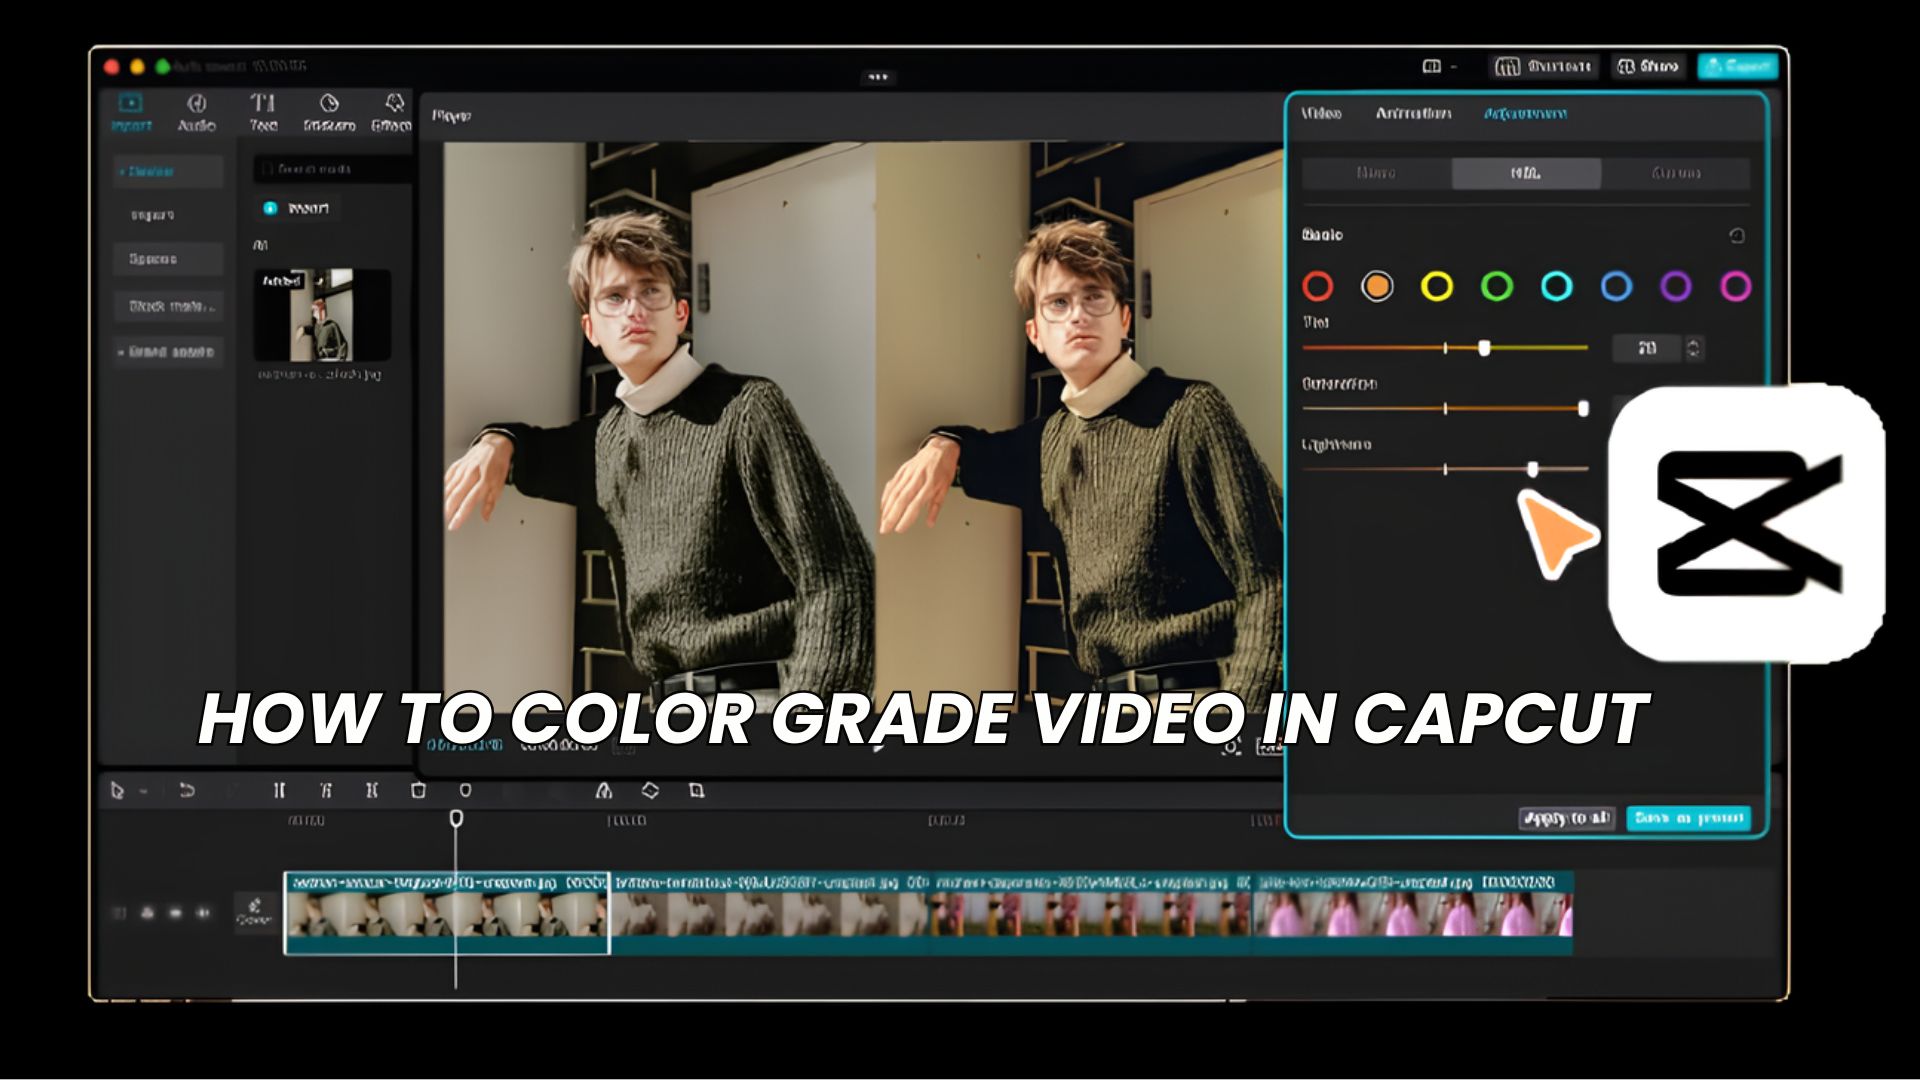Pick the purple HSL color circle
Image resolution: width=1920 pixels, height=1080 pixels.
click(x=1676, y=287)
